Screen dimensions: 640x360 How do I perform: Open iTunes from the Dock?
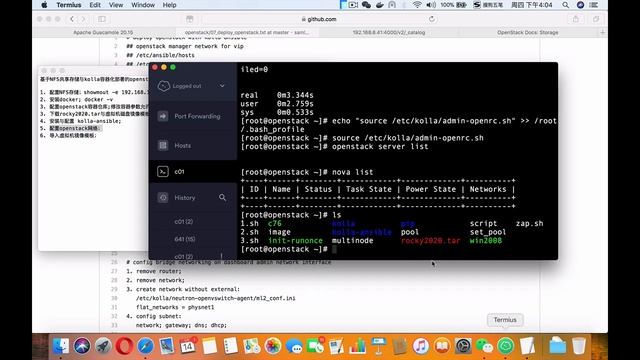point(421,346)
